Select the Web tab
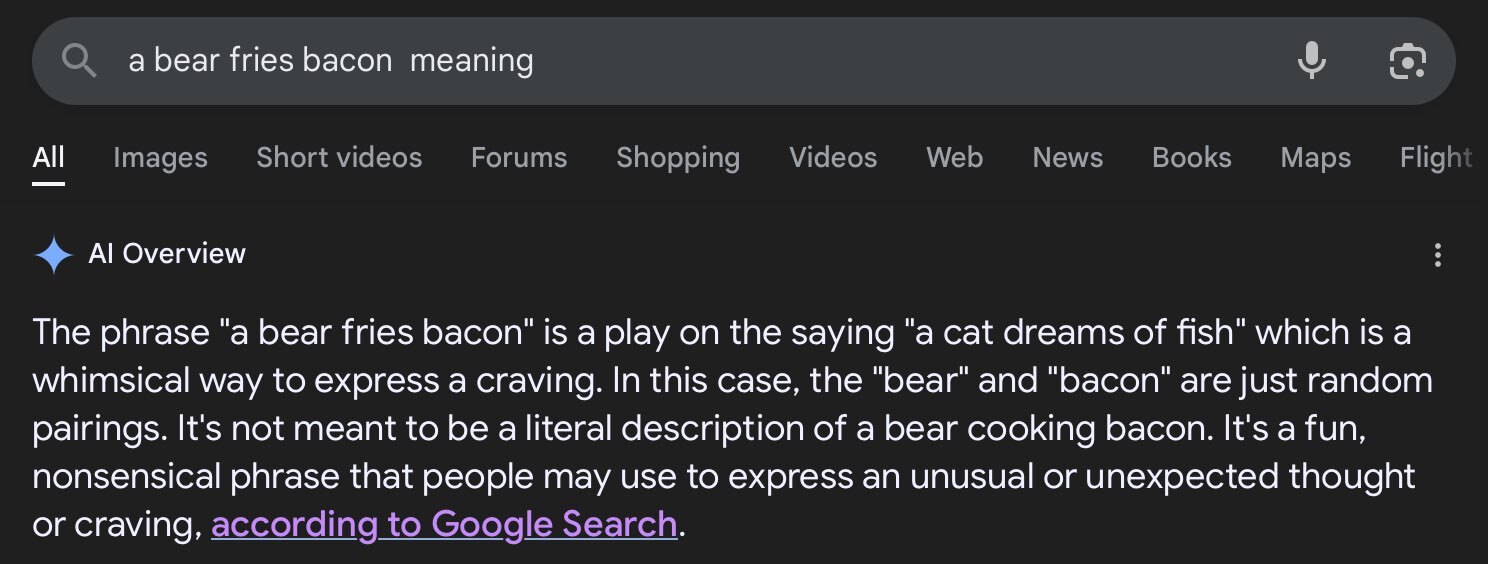The height and width of the screenshot is (564, 1488). (954, 158)
